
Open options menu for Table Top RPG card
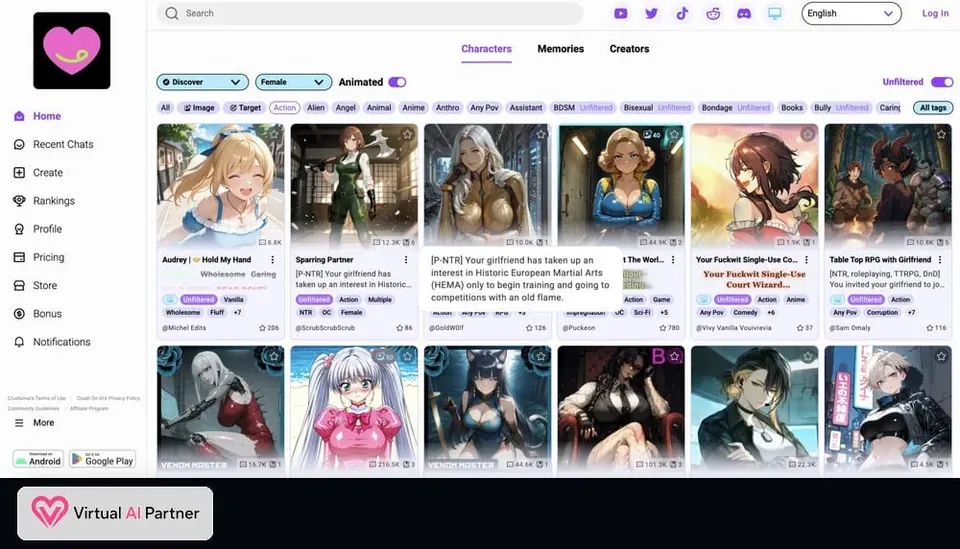[940, 260]
